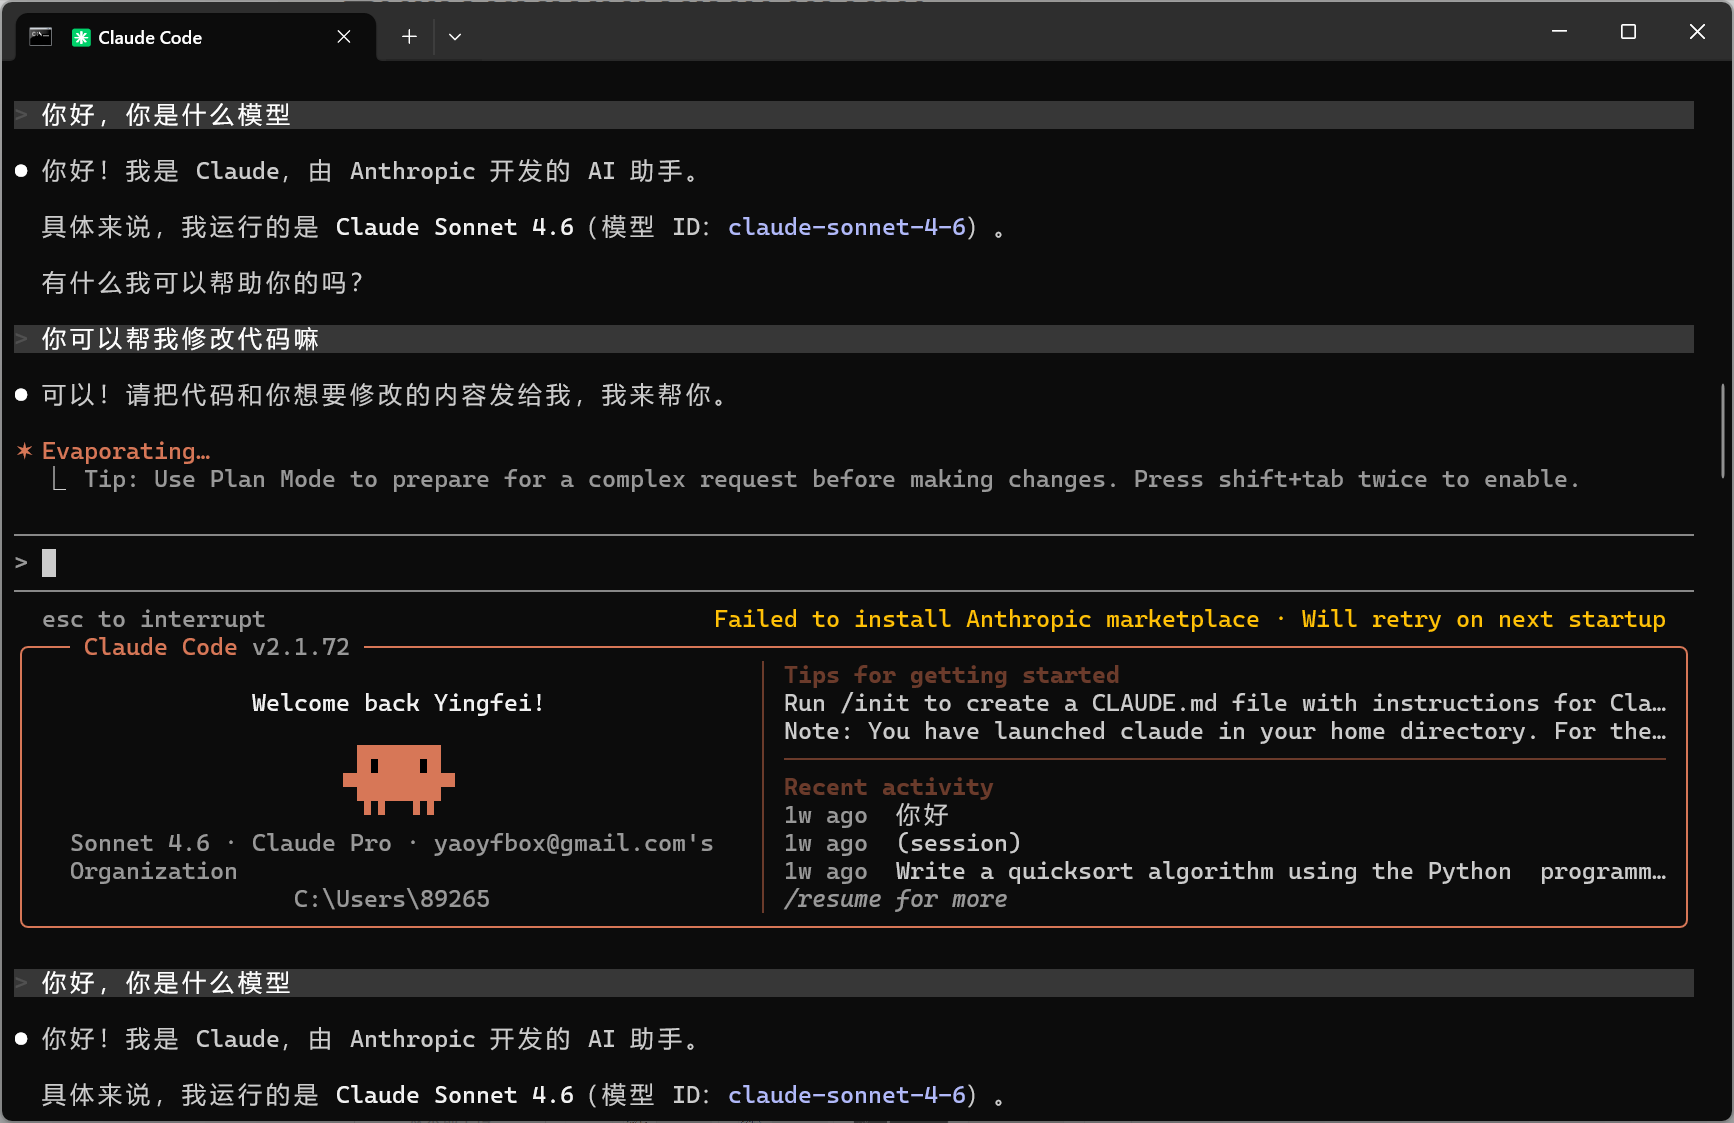Click the green Claude Code tab icon

[81, 37]
